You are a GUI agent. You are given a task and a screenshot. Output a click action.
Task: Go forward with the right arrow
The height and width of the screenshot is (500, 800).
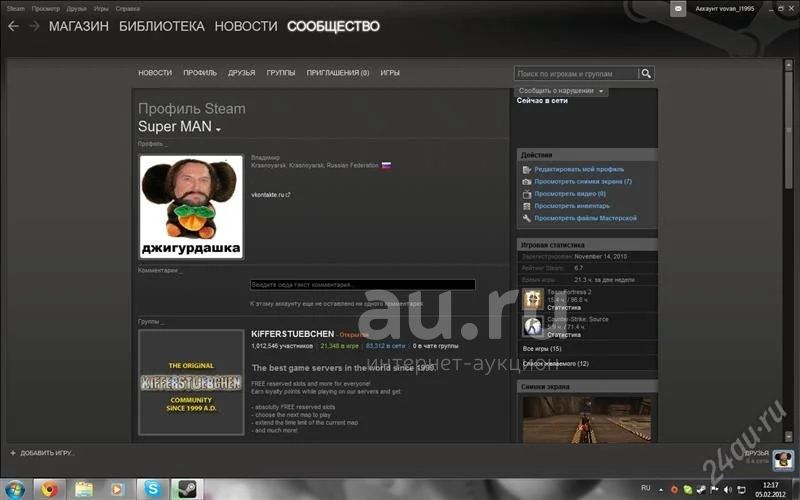point(34,26)
